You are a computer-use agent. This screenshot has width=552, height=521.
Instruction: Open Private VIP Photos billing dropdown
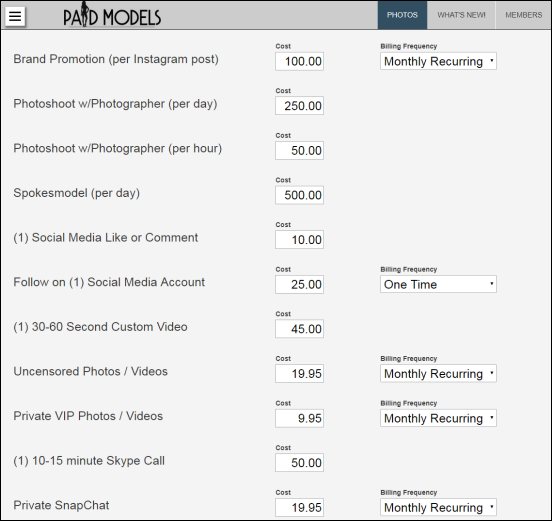coord(438,418)
